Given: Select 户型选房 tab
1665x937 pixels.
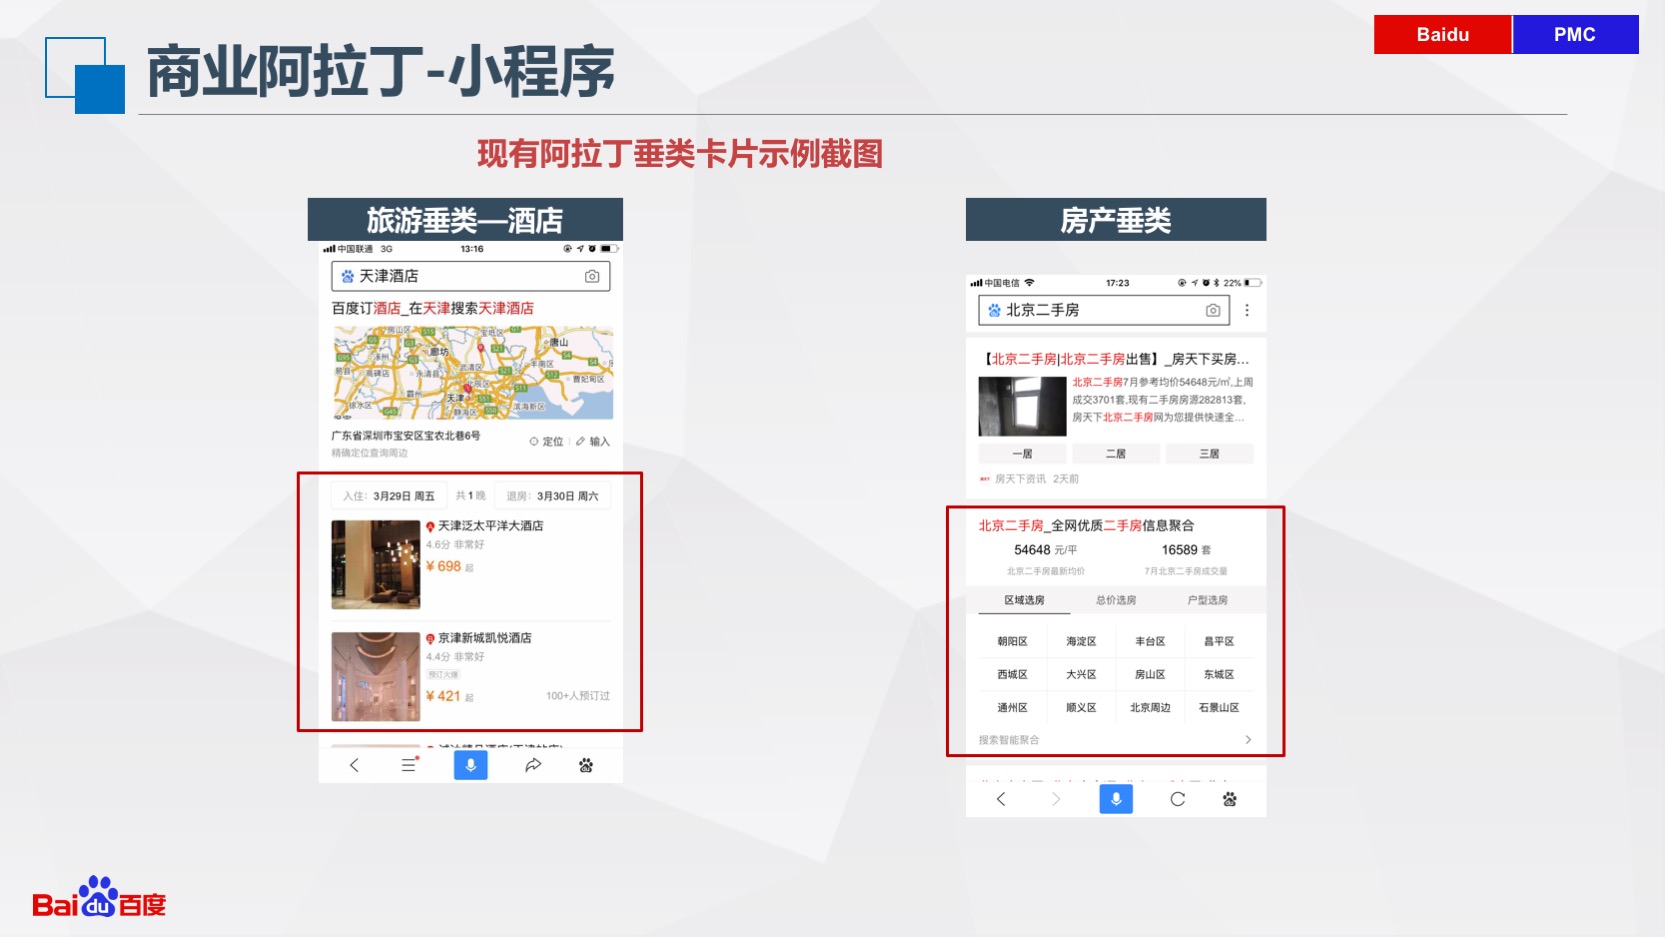Looking at the screenshot, I should click(1207, 600).
